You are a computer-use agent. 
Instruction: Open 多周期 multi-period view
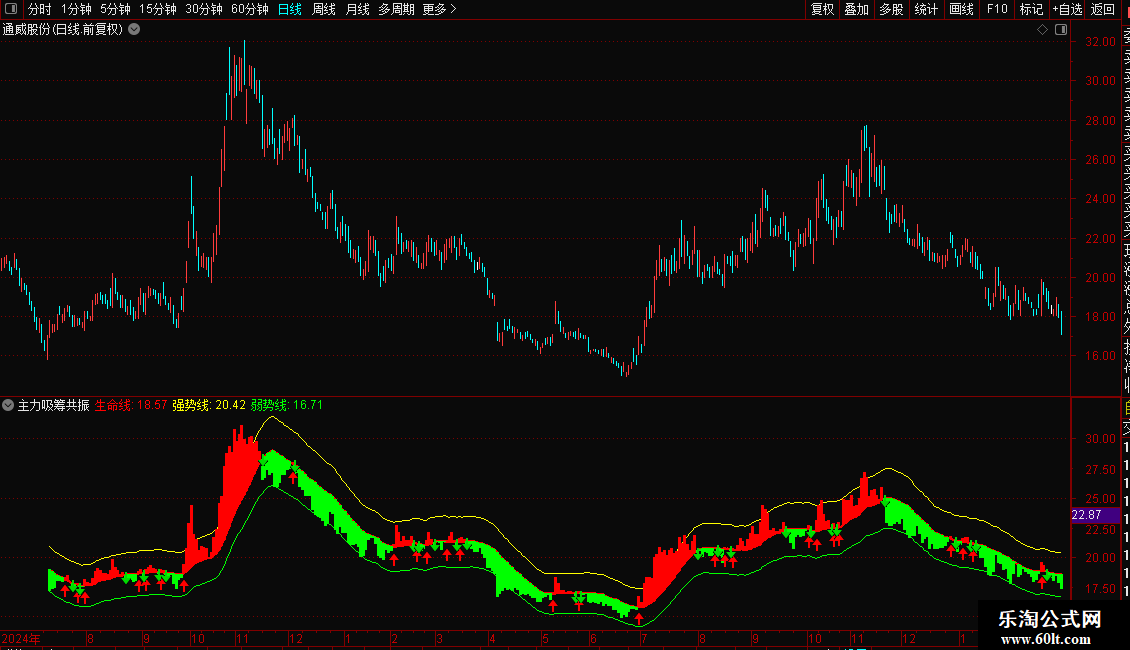click(x=396, y=9)
